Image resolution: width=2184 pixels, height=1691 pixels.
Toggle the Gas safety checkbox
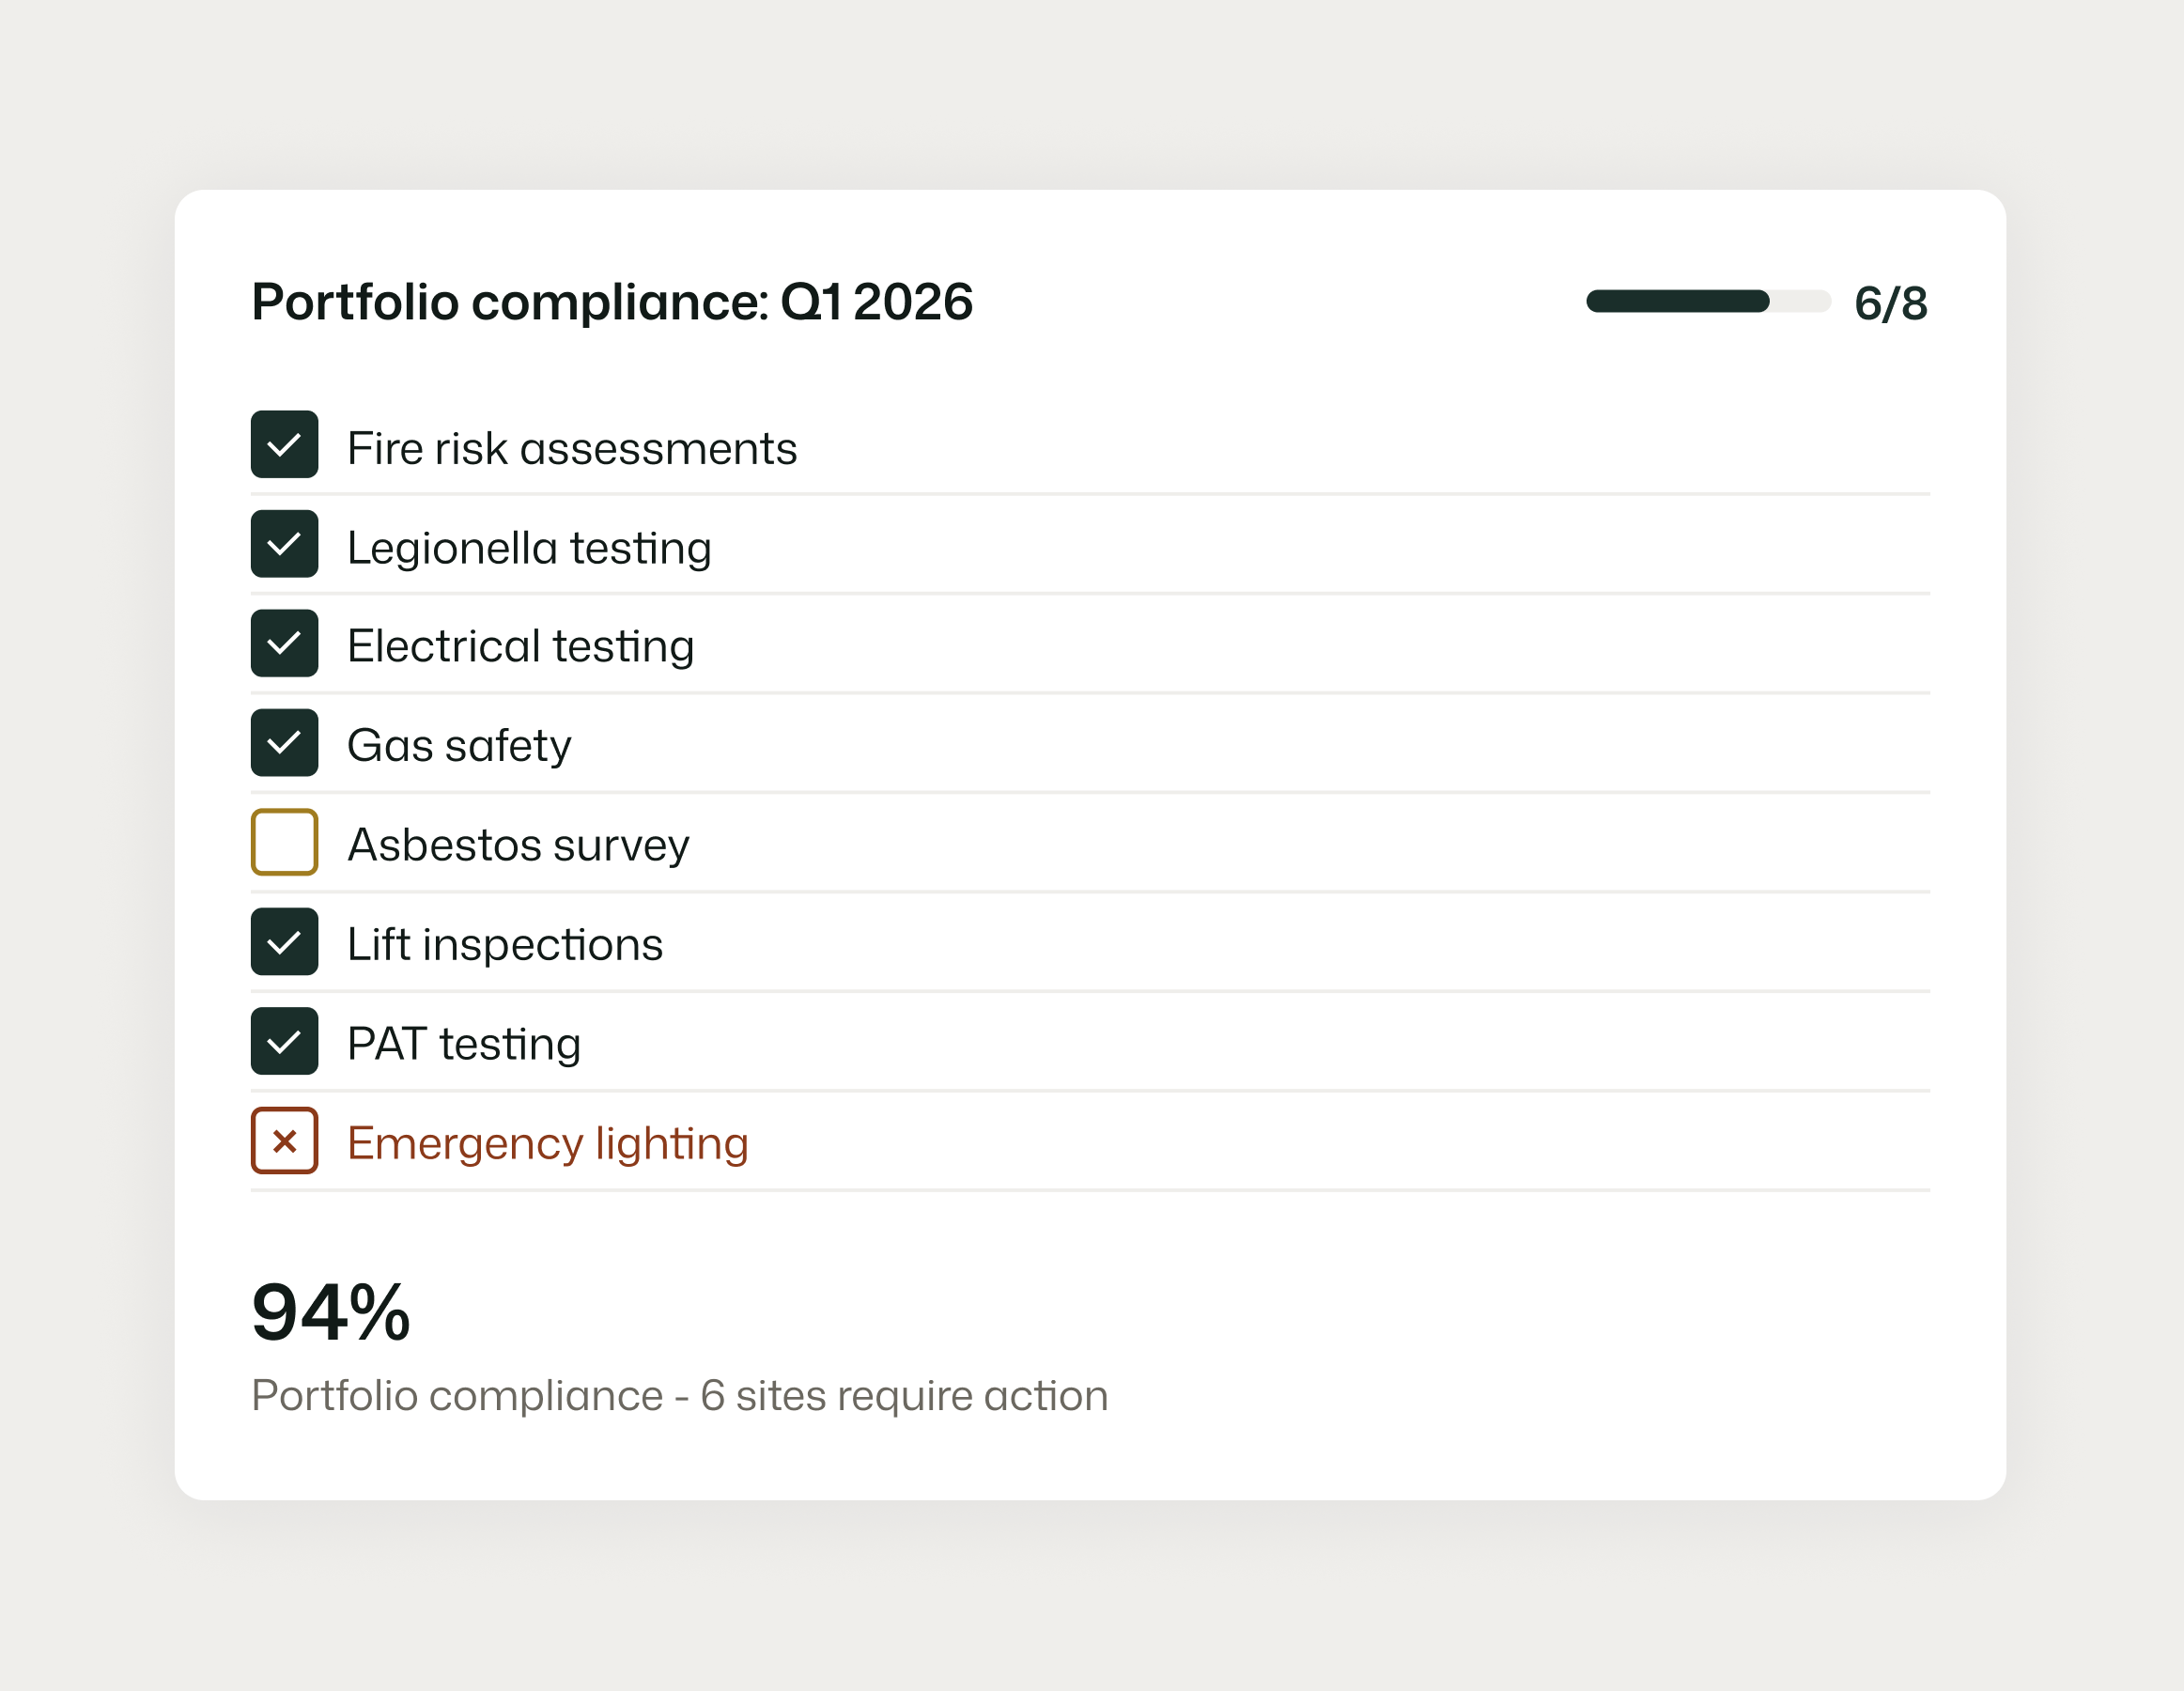coord(284,743)
